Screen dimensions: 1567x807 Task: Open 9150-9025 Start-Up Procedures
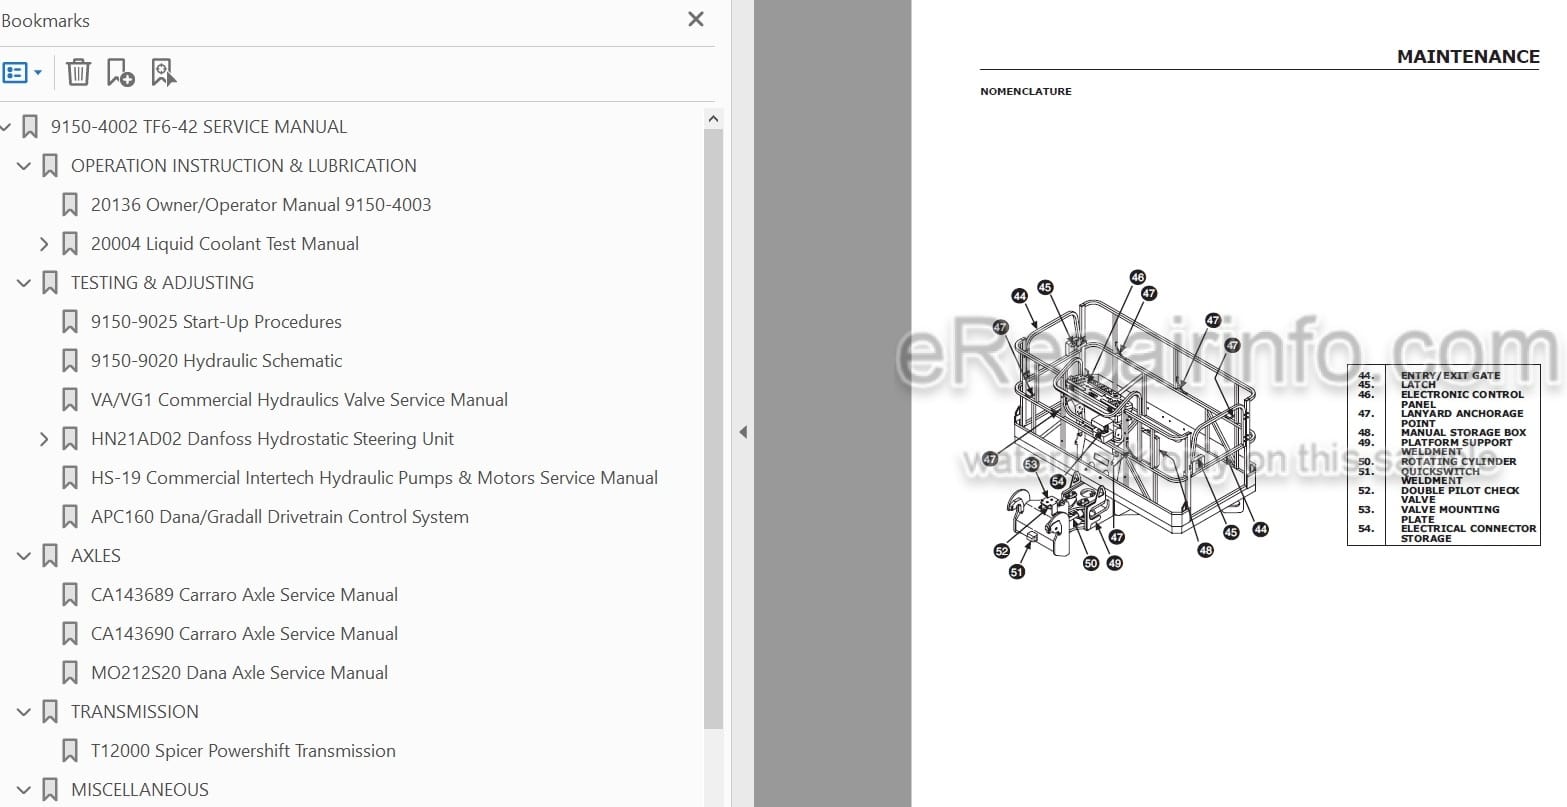click(216, 322)
